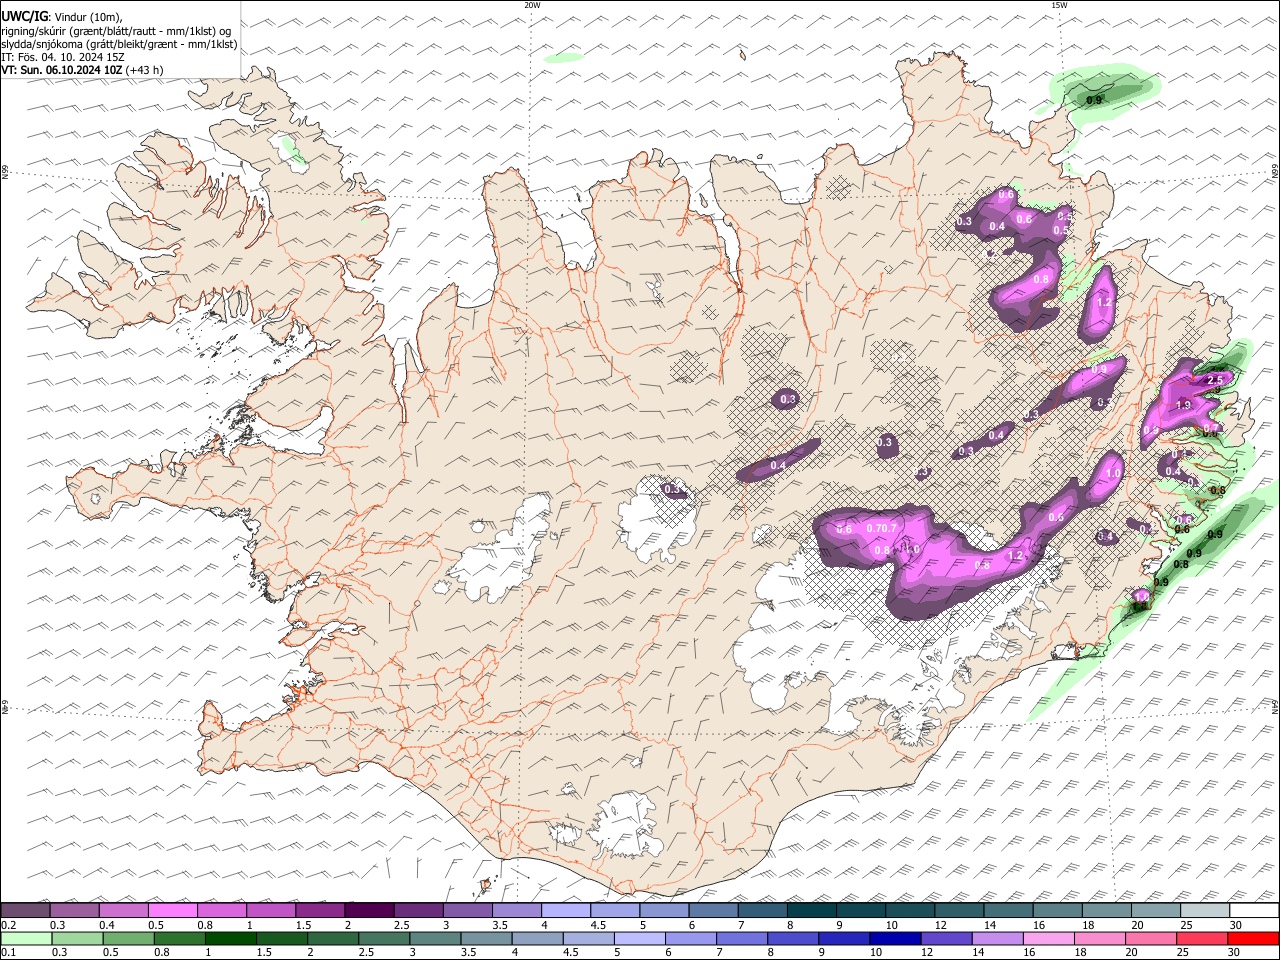Click the darkest purple 2 swatch in upper legend

pyautogui.click(x=368, y=911)
